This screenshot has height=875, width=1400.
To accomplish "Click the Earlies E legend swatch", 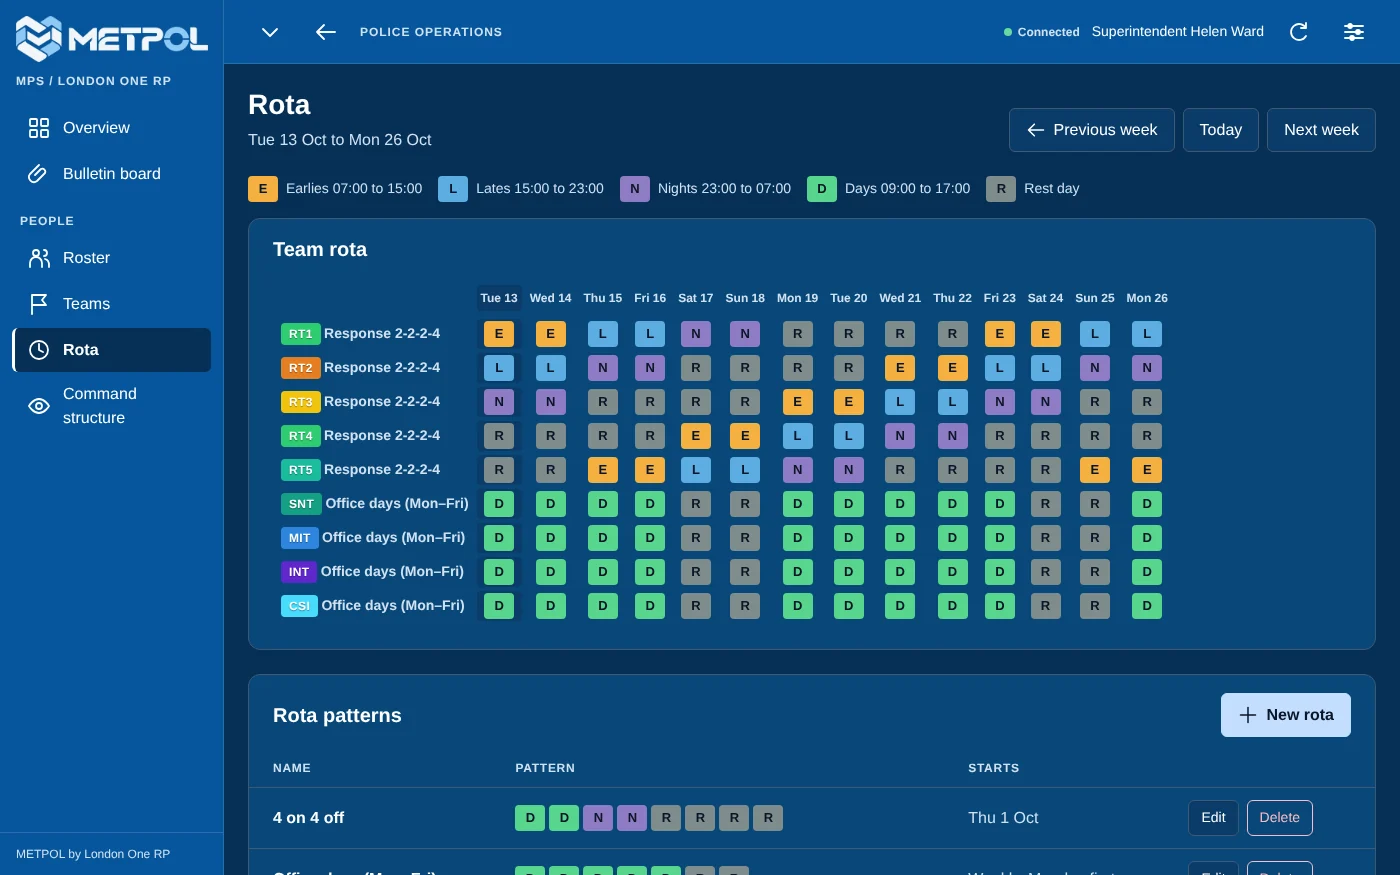I will (263, 189).
